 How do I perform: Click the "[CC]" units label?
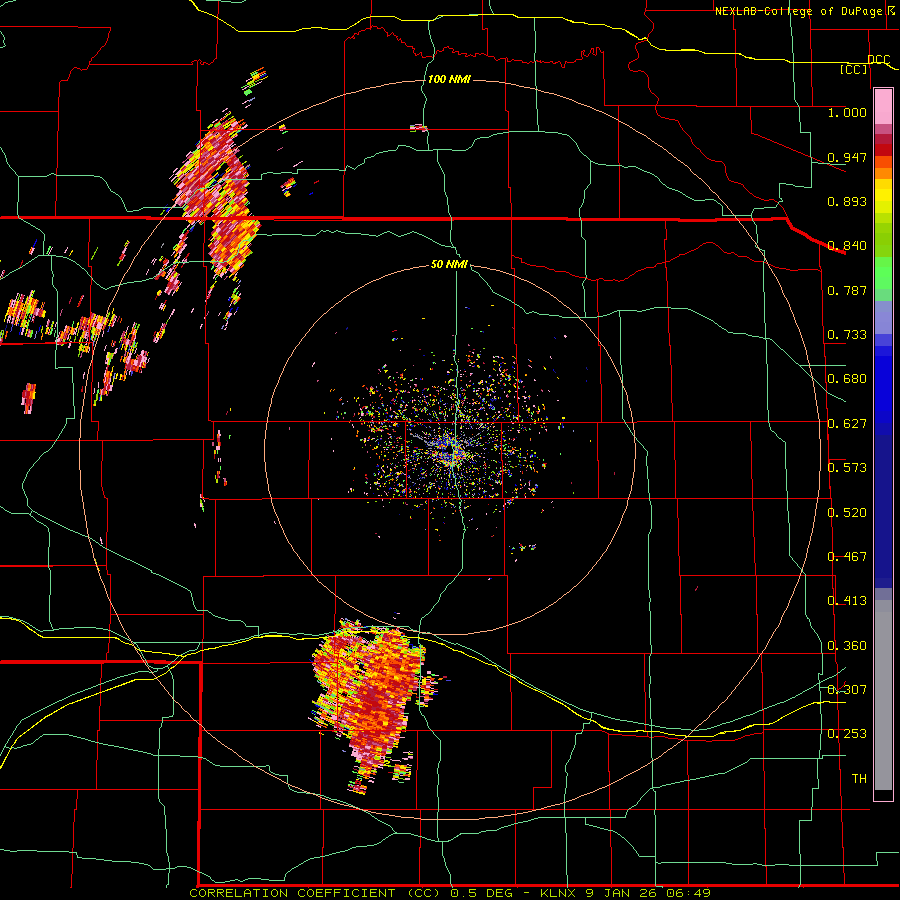click(x=854, y=69)
